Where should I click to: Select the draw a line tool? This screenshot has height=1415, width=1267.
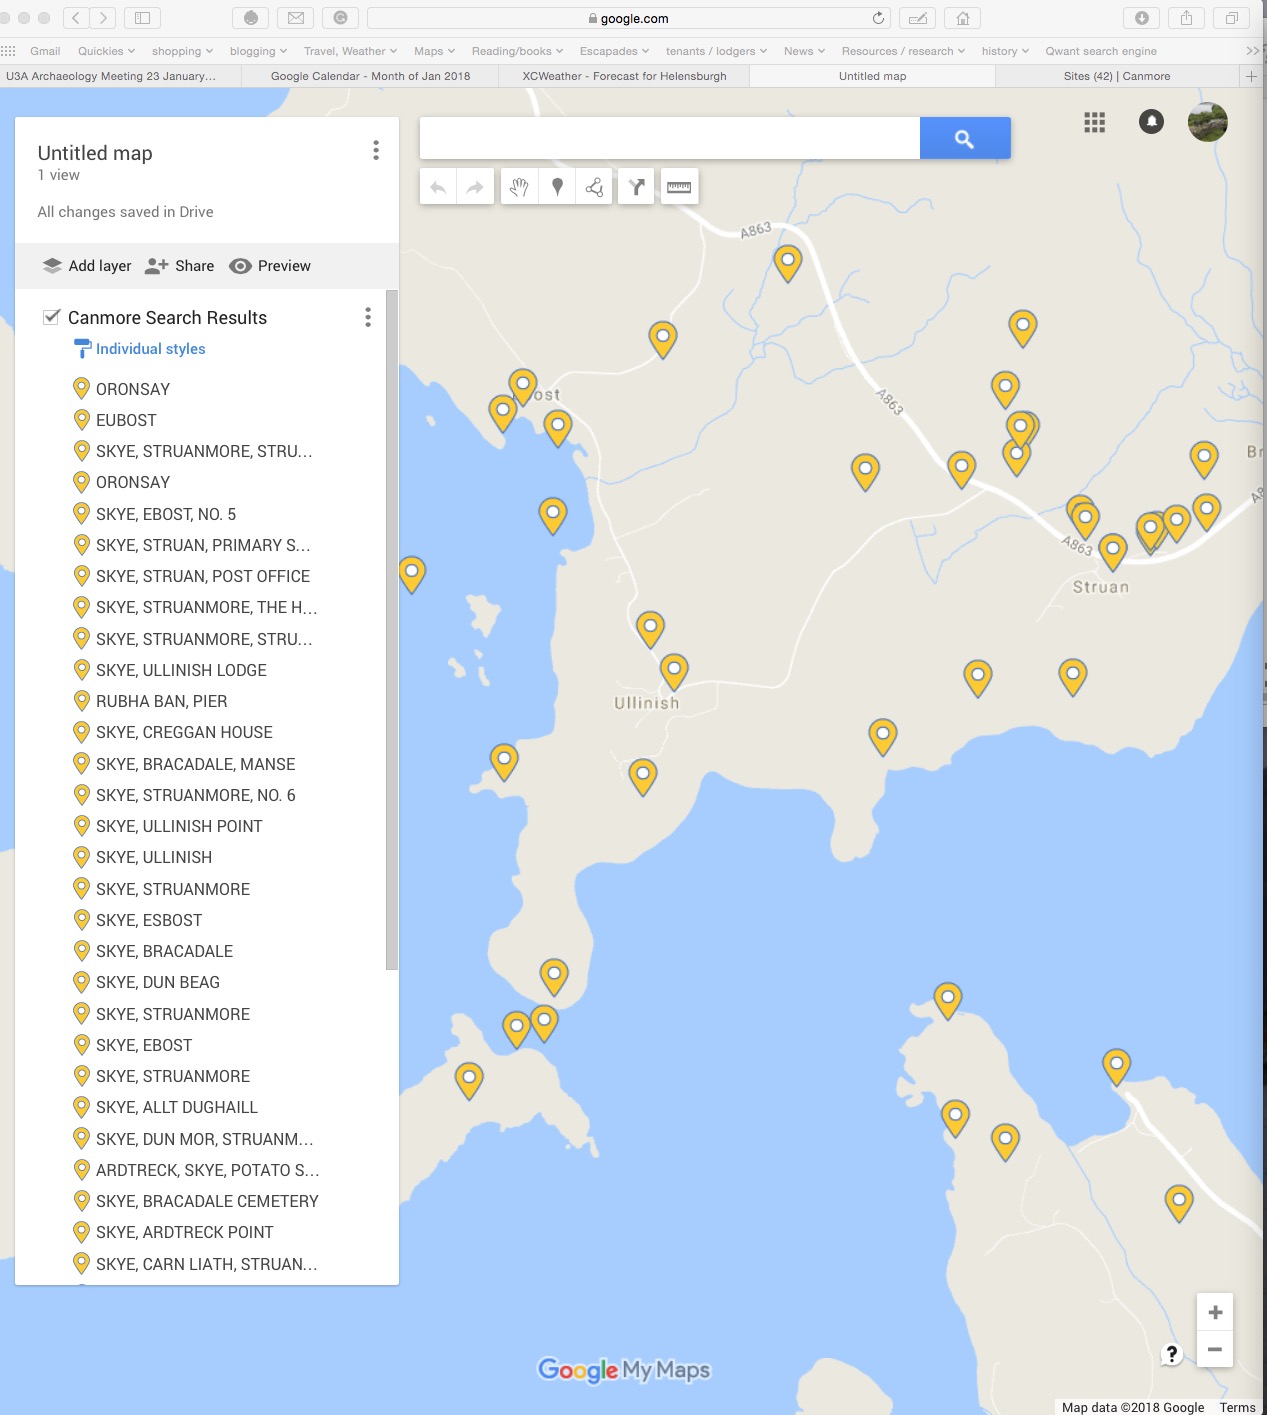coord(594,187)
